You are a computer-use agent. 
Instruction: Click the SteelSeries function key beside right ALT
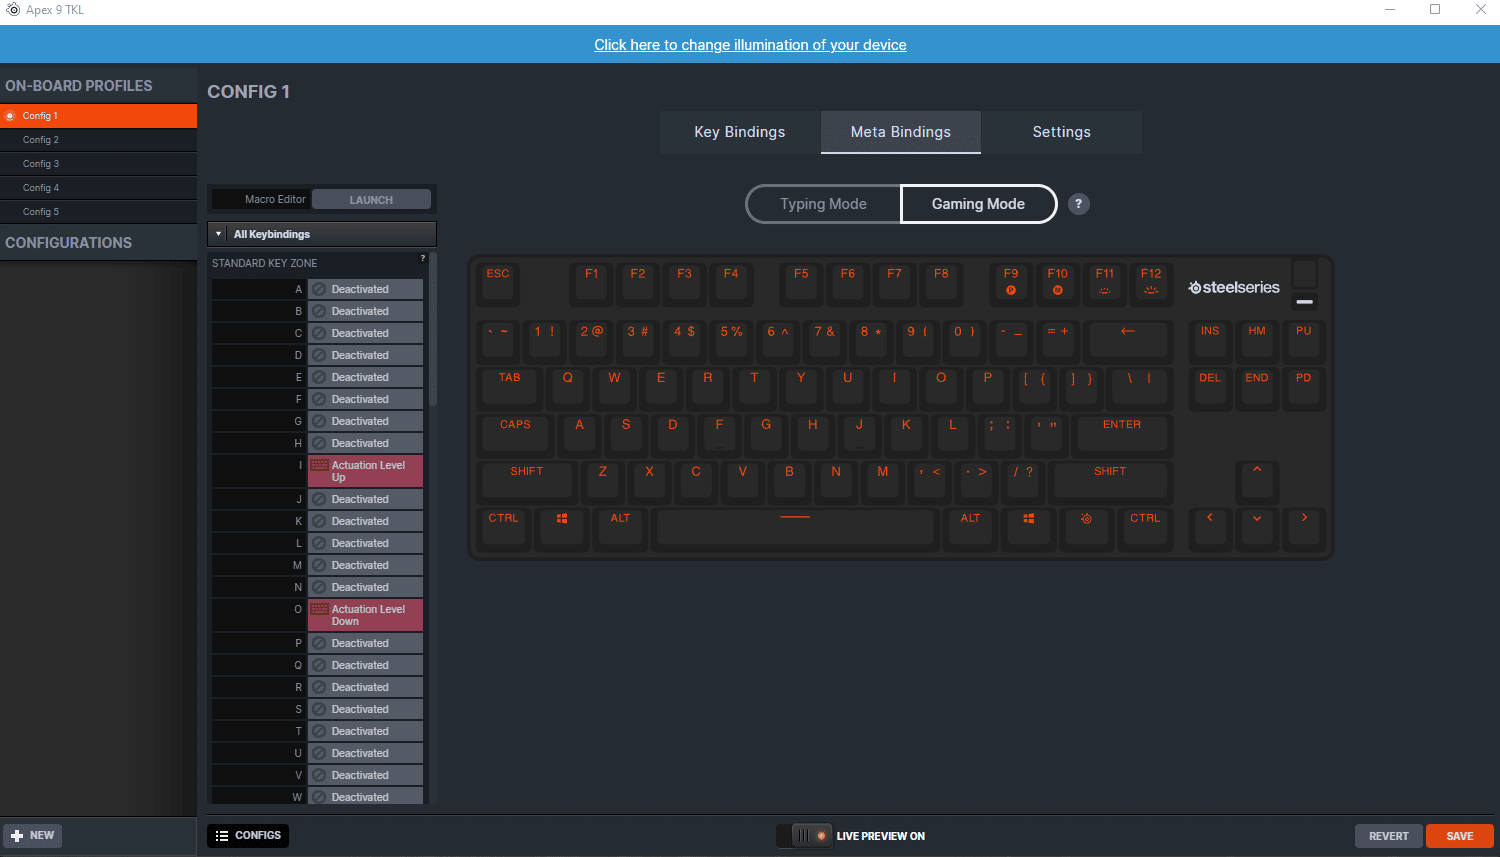pyautogui.click(x=1086, y=528)
